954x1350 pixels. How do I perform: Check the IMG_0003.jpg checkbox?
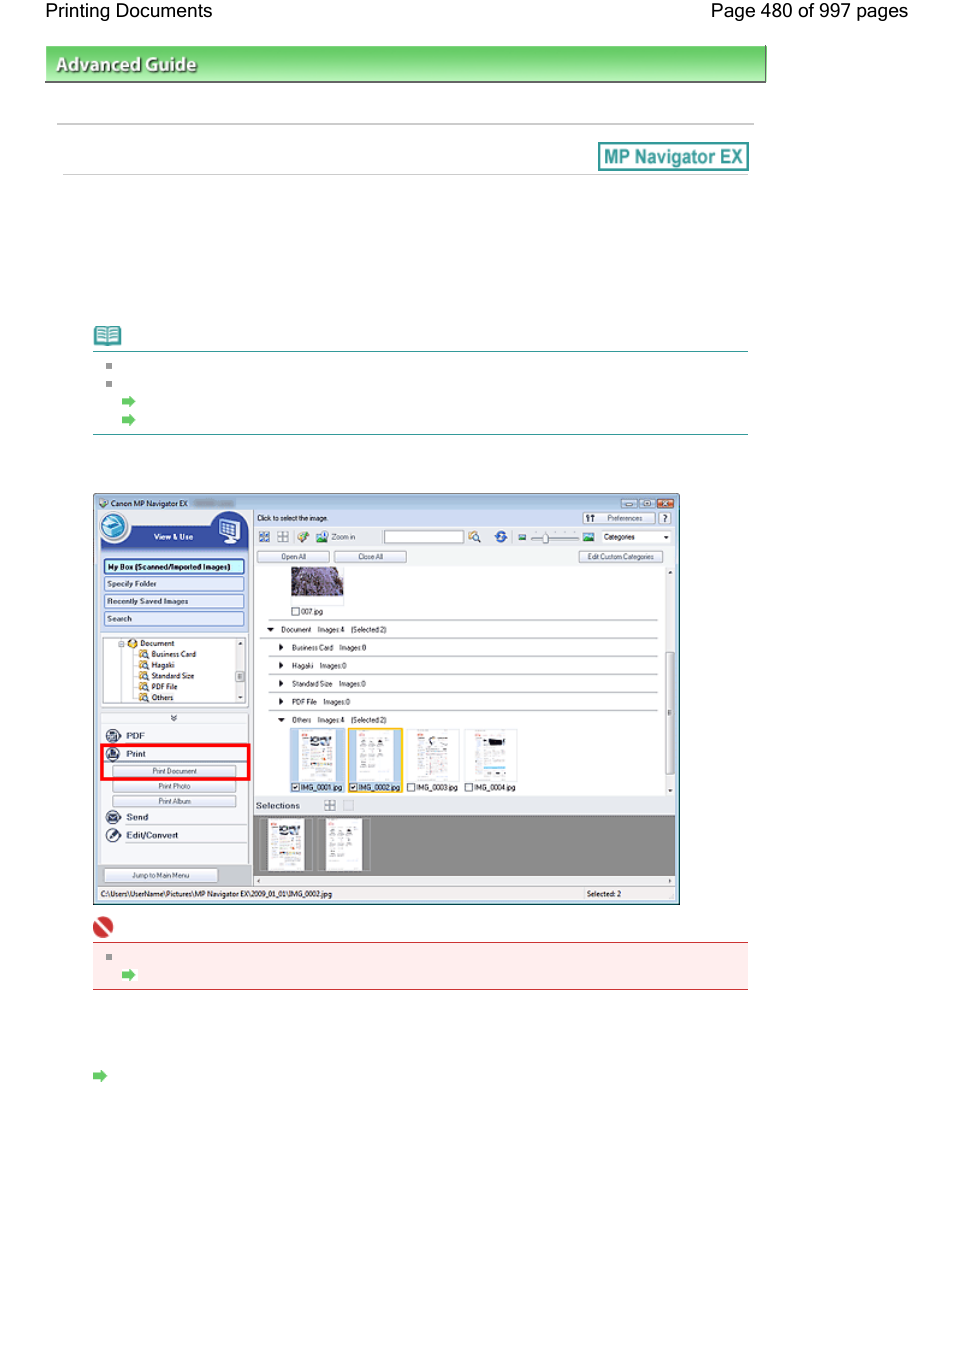[x=411, y=787]
